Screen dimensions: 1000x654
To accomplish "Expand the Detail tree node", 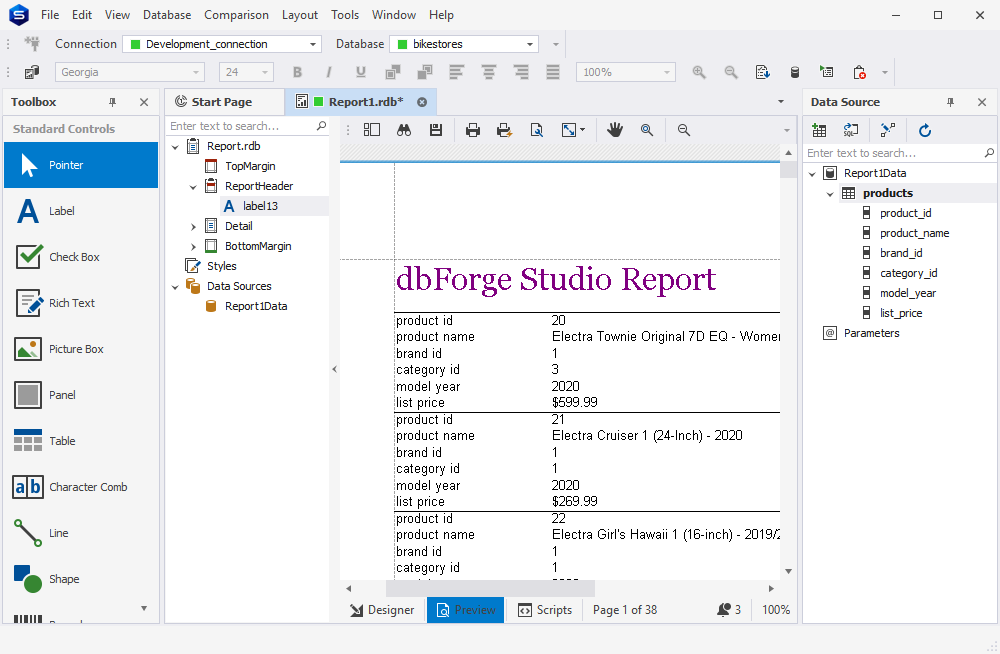I will click(193, 227).
